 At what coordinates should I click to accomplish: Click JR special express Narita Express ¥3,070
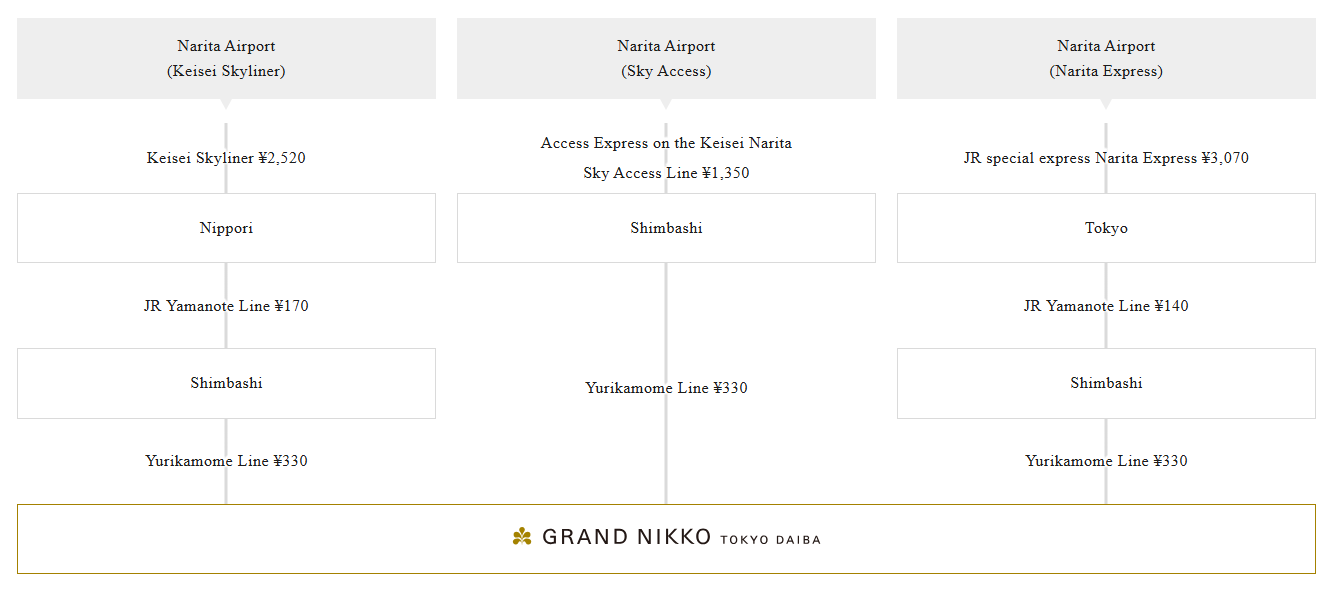pos(1106,158)
